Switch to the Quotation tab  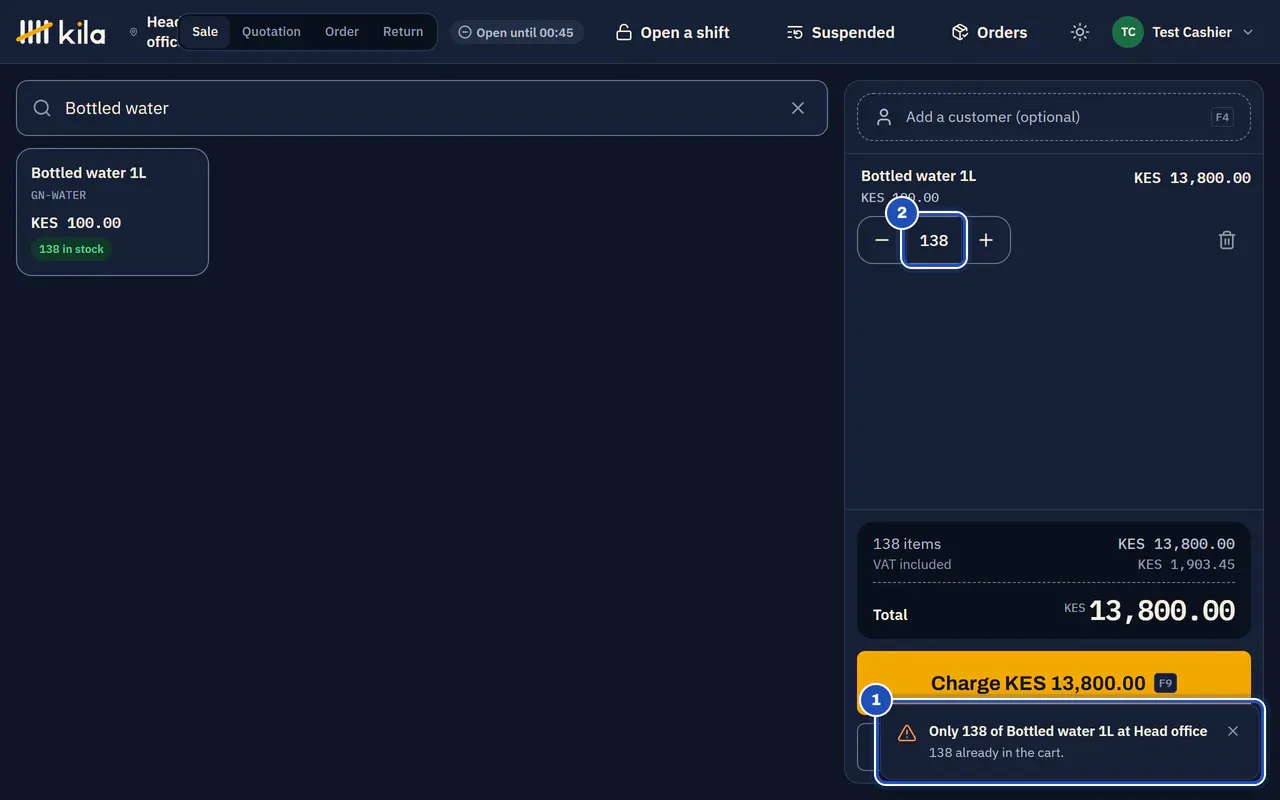tap(271, 32)
